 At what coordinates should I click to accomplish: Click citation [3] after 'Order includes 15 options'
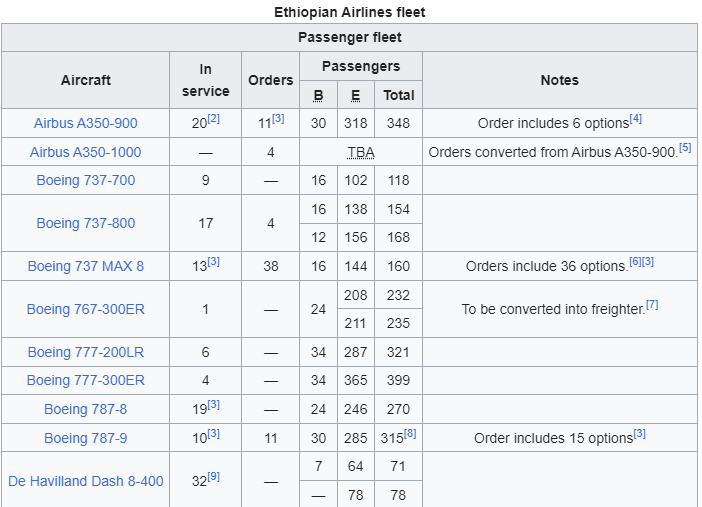tap(639, 434)
